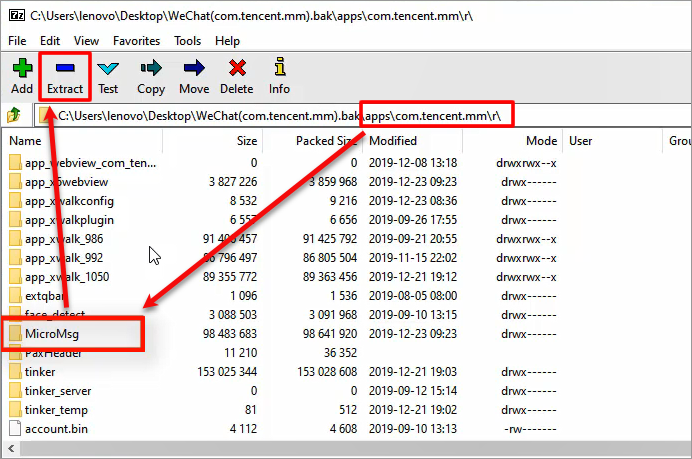Select the account.bin file
This screenshot has width=692, height=459.
pos(56,429)
